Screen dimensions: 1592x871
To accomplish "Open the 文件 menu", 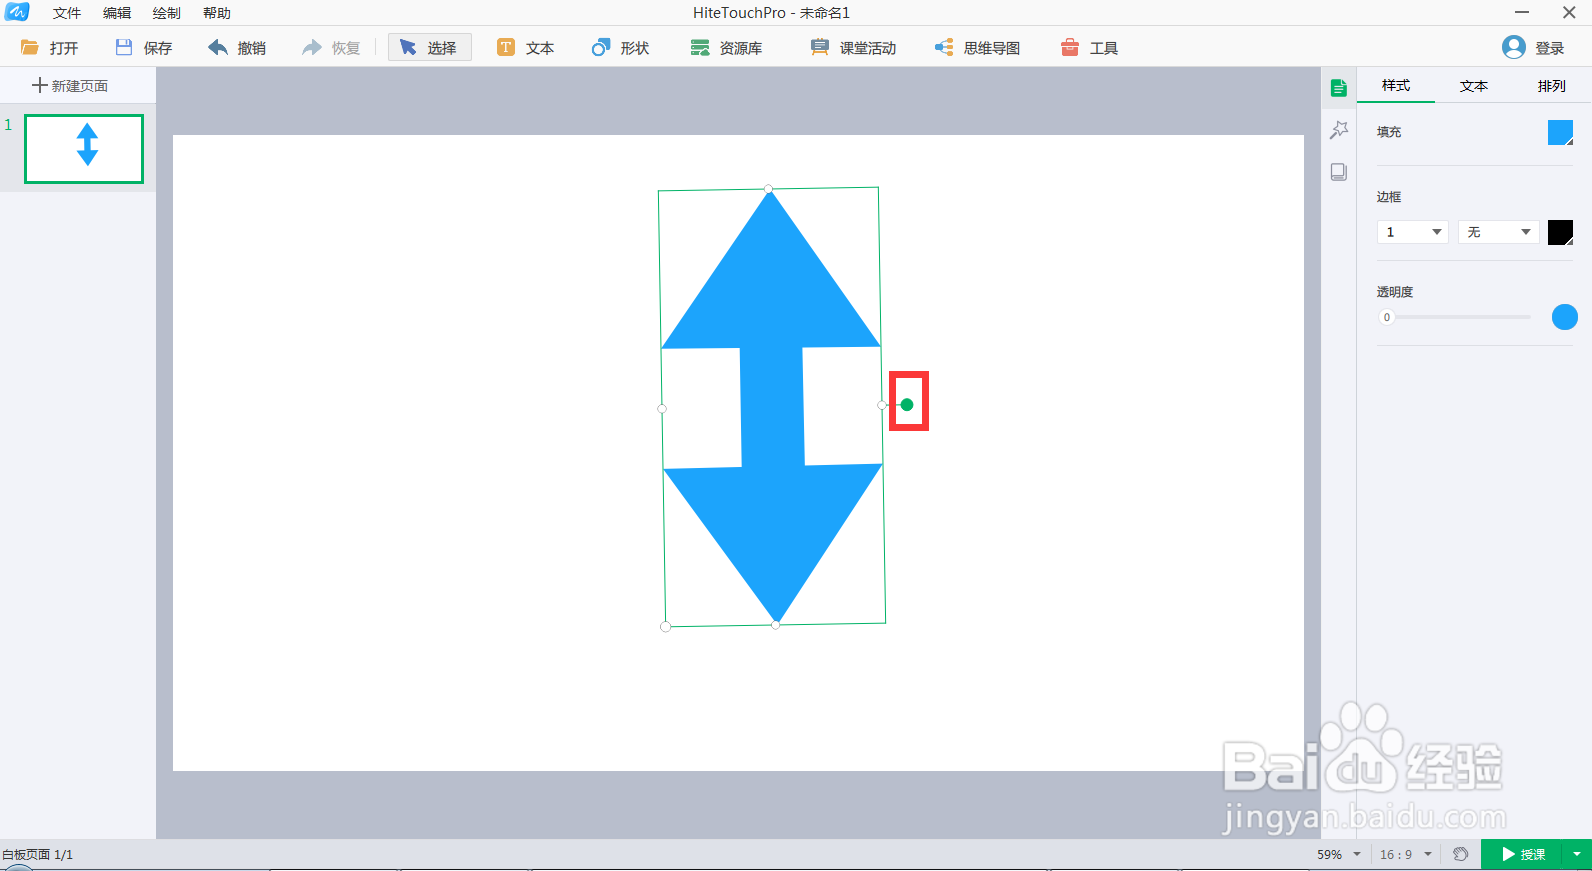I will pyautogui.click(x=67, y=13).
